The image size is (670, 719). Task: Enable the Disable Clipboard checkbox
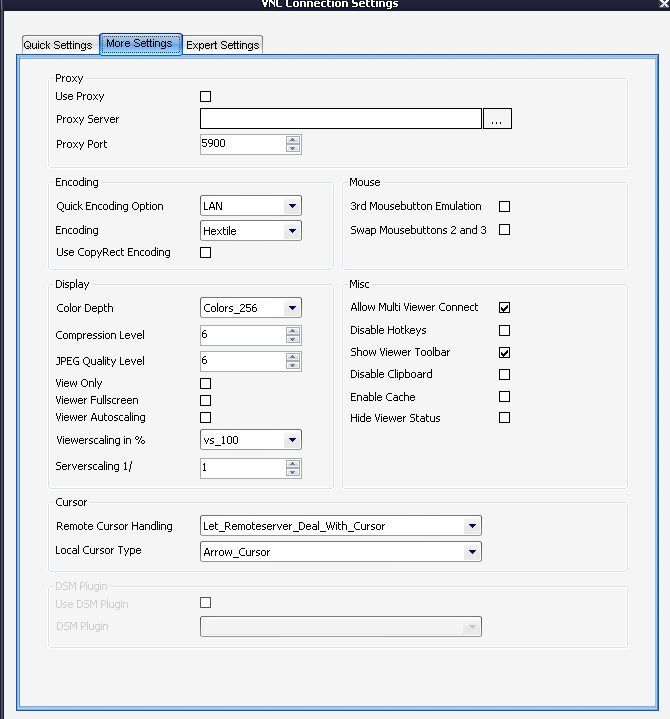504,375
